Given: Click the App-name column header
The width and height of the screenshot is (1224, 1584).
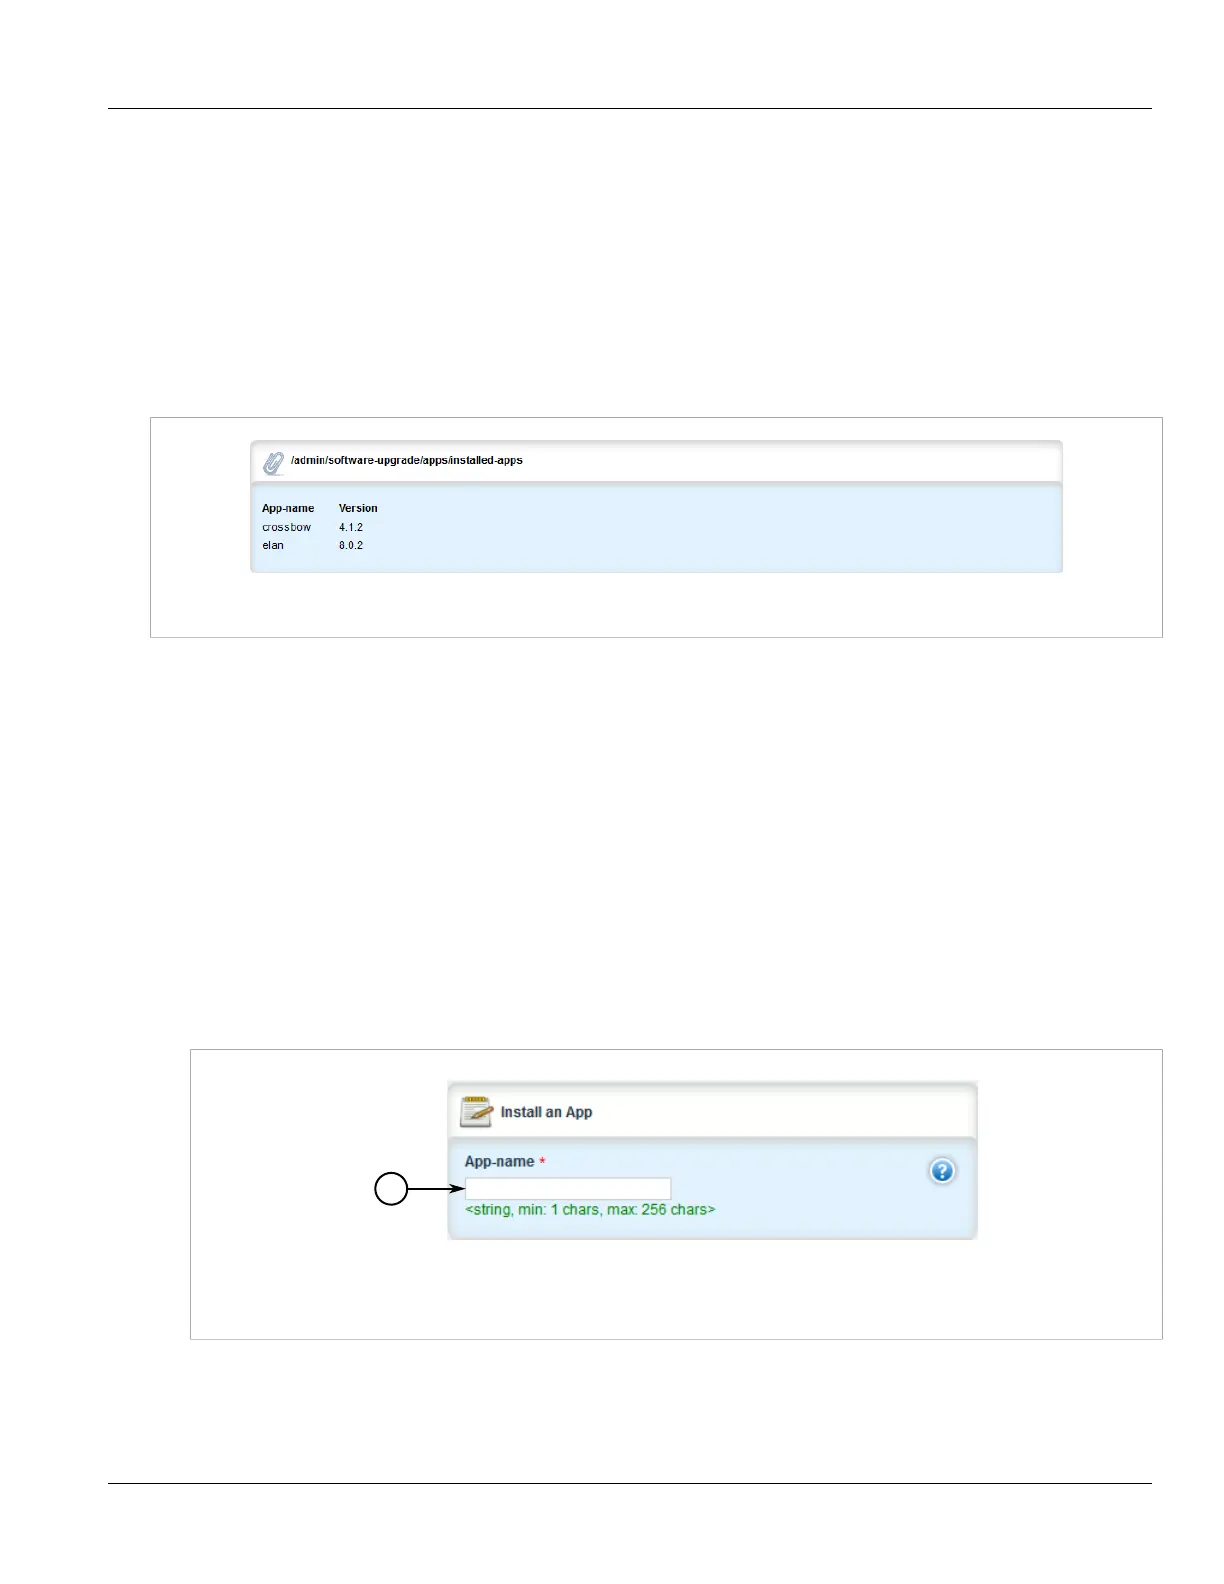Looking at the screenshot, I should pos(288,508).
